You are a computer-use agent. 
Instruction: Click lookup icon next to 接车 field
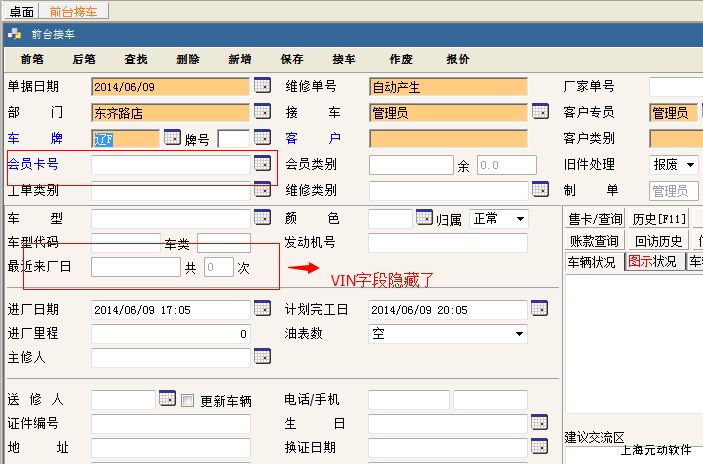coord(540,112)
